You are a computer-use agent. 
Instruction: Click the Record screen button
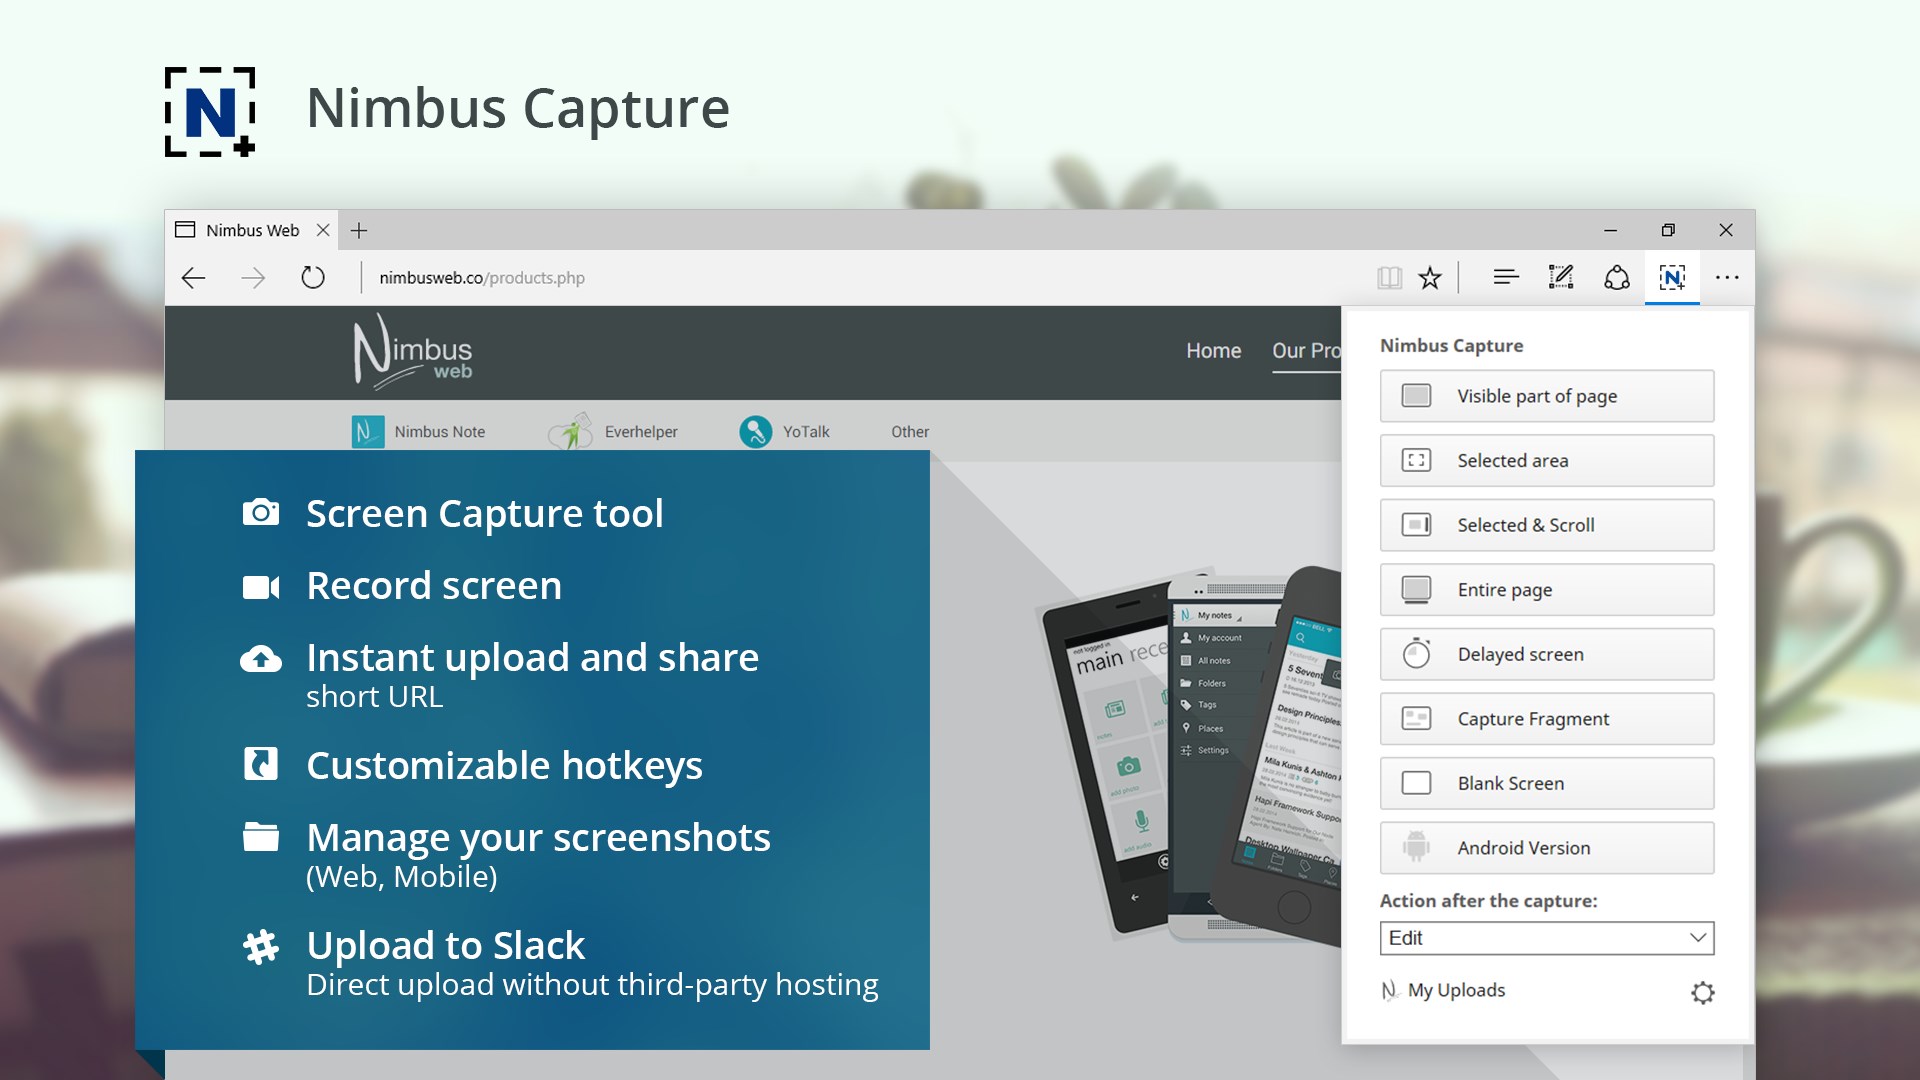click(x=433, y=585)
